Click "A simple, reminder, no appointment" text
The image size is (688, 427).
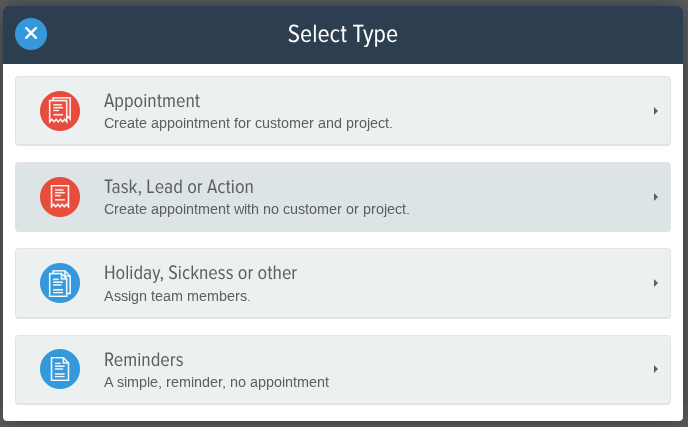[216, 382]
